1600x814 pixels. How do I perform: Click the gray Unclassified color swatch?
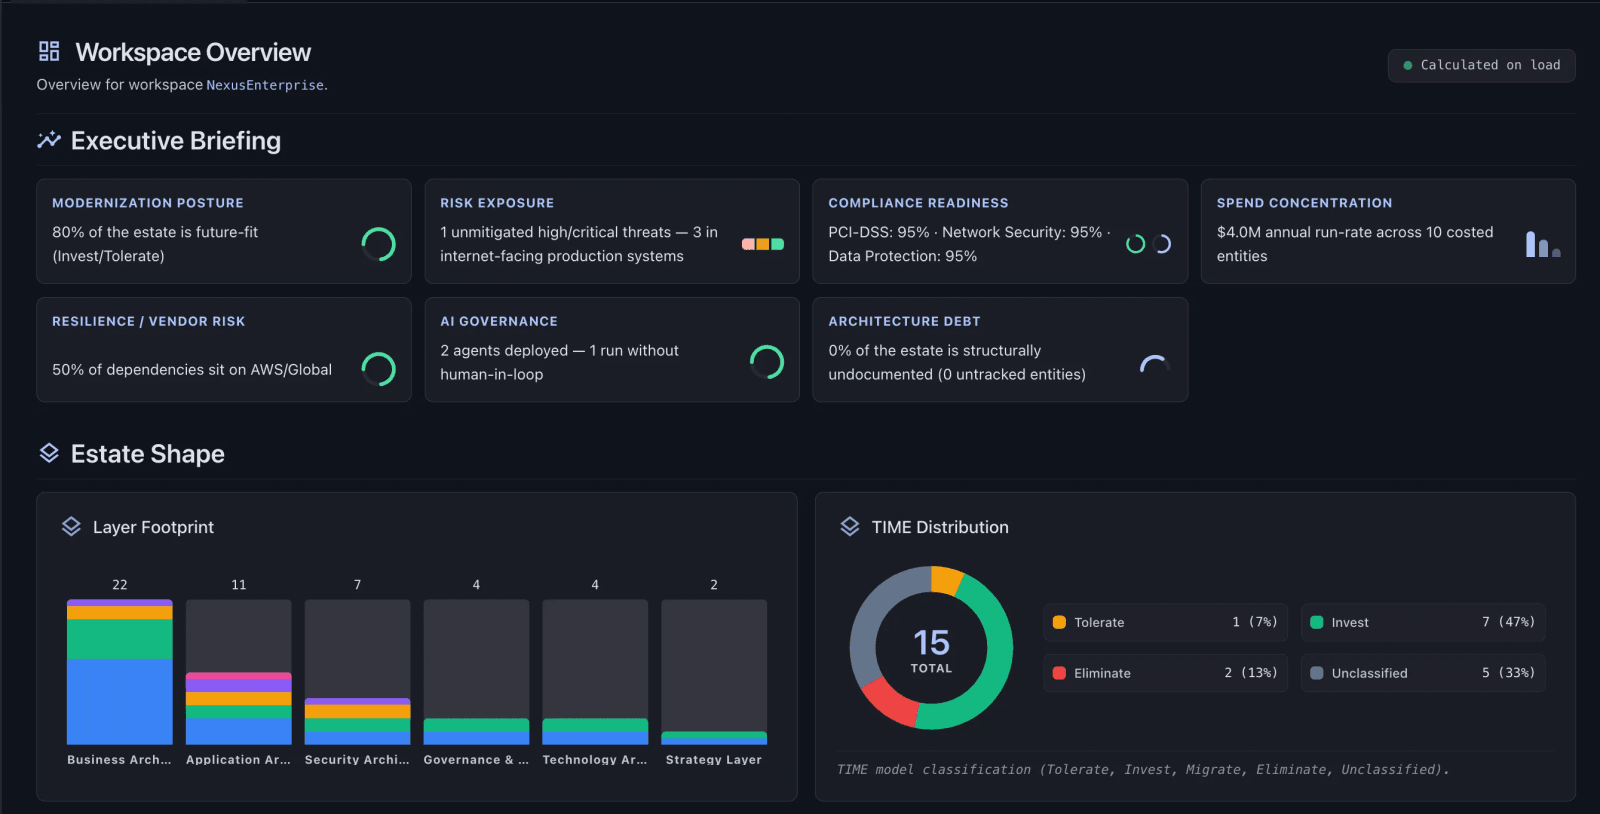(x=1317, y=673)
